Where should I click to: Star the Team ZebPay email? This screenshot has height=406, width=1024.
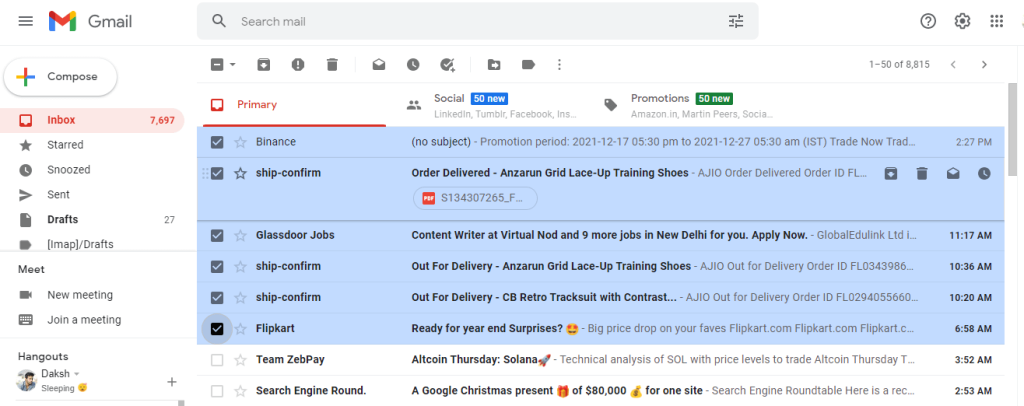pos(240,360)
